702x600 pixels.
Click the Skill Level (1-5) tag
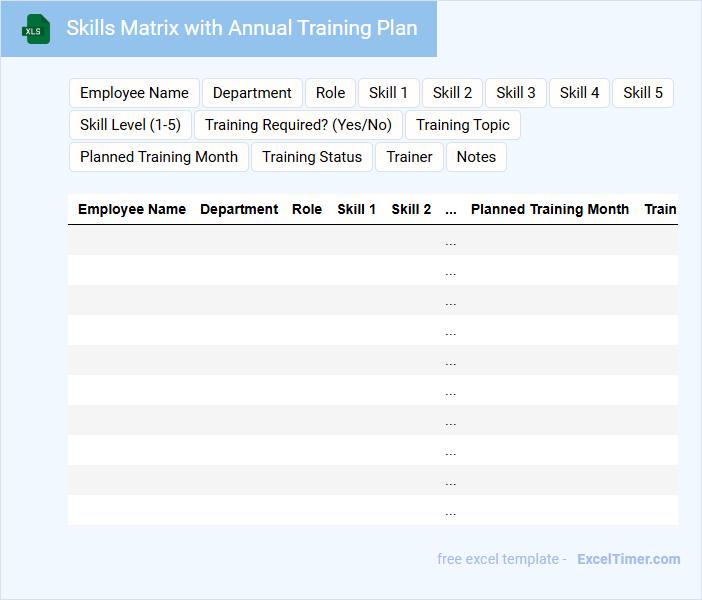130,125
